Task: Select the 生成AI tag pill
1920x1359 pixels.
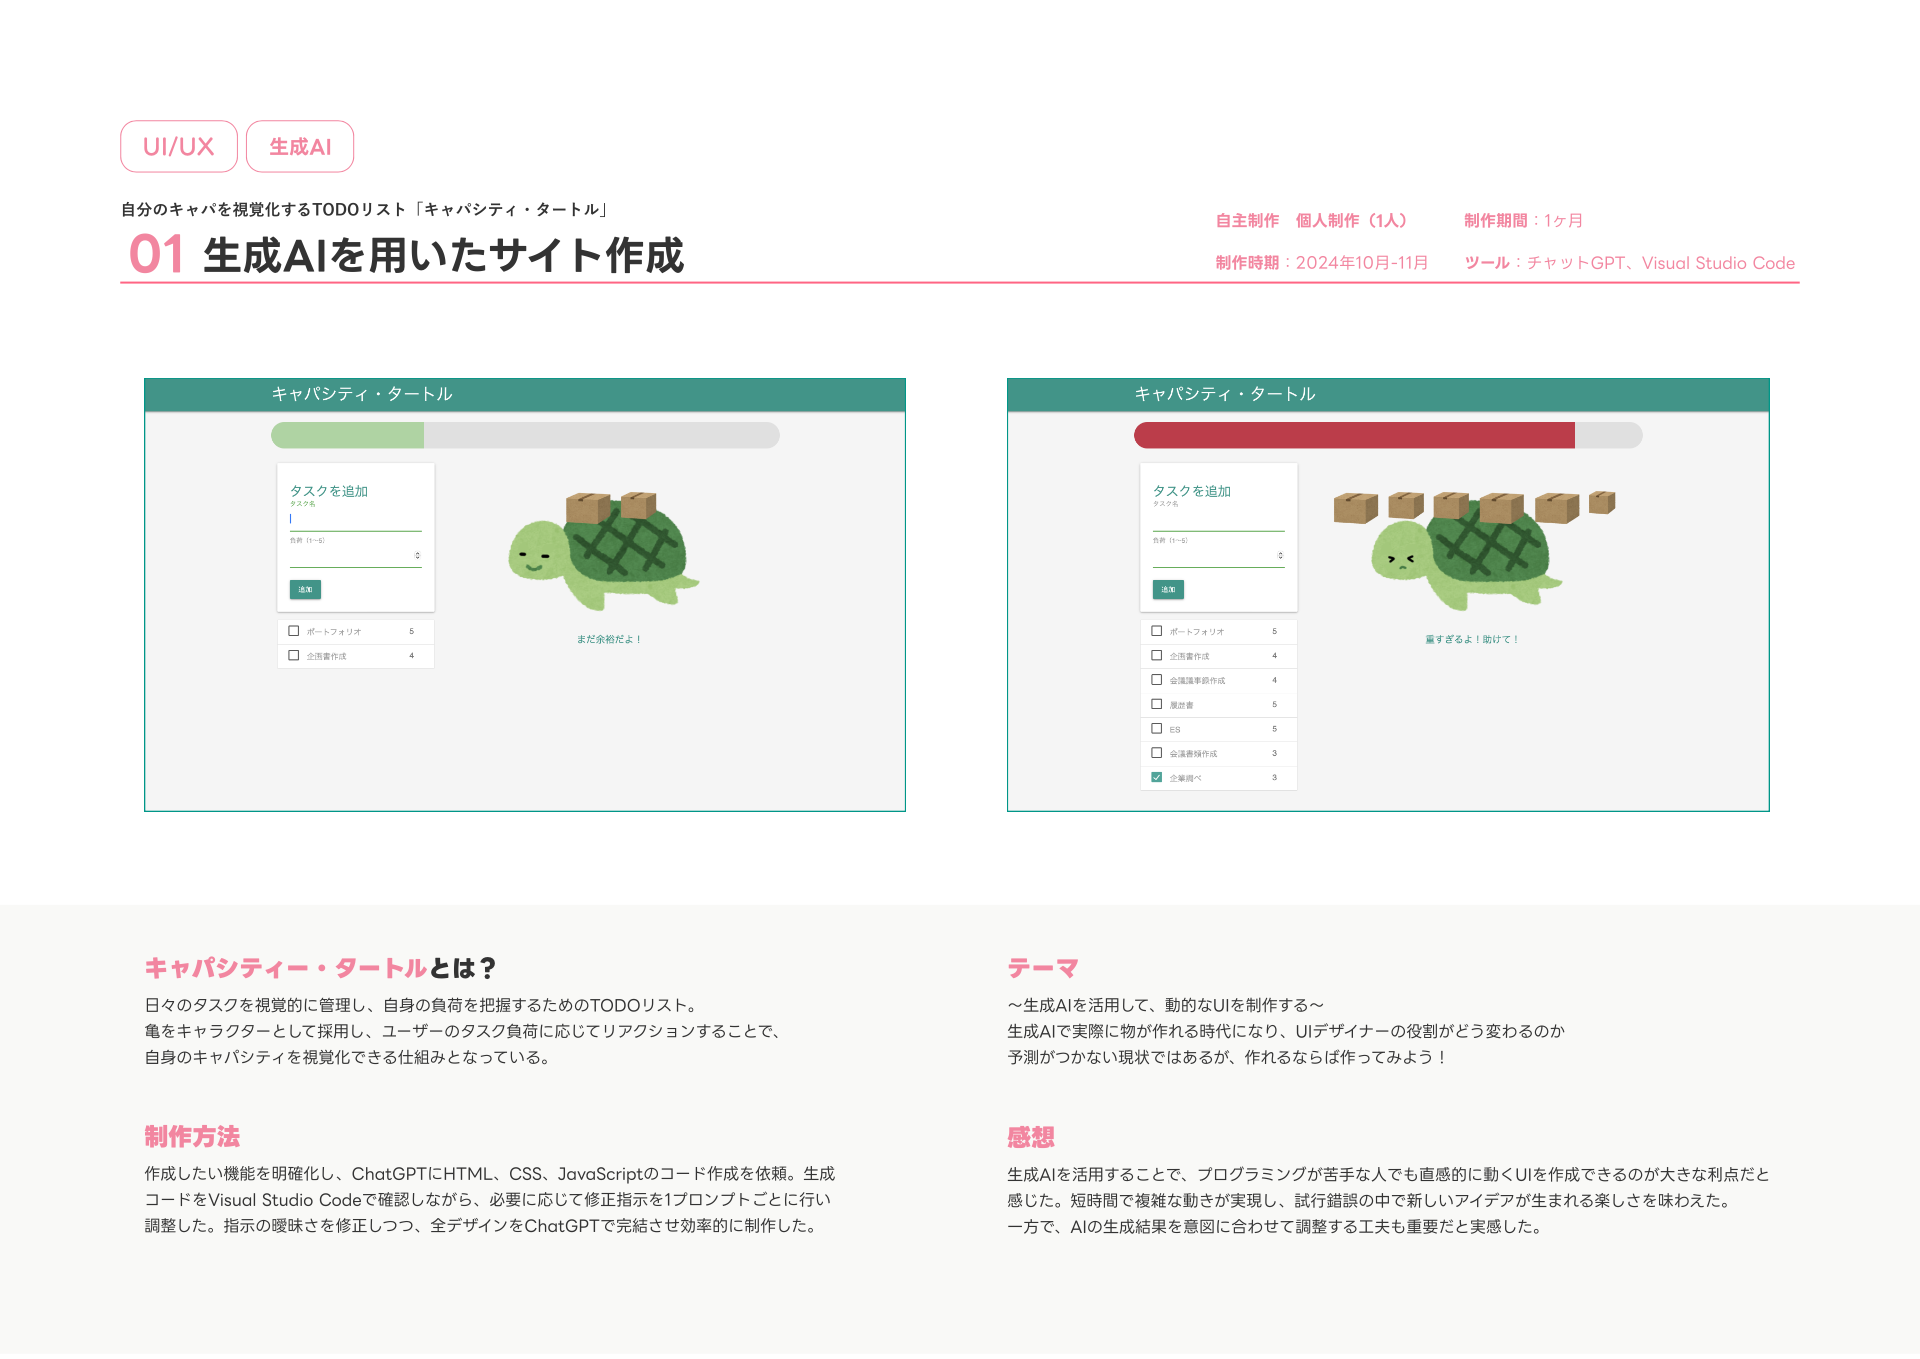Action: click(300, 147)
